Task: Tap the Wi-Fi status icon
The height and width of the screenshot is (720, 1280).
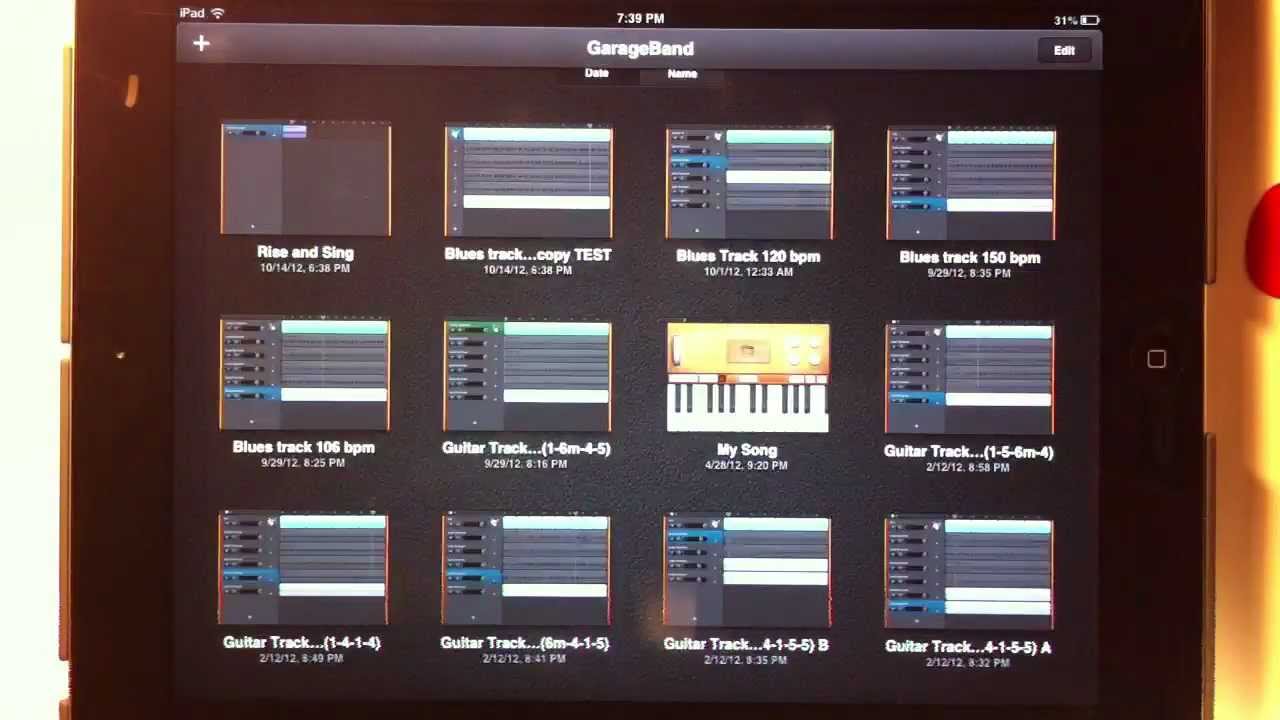Action: [218, 13]
